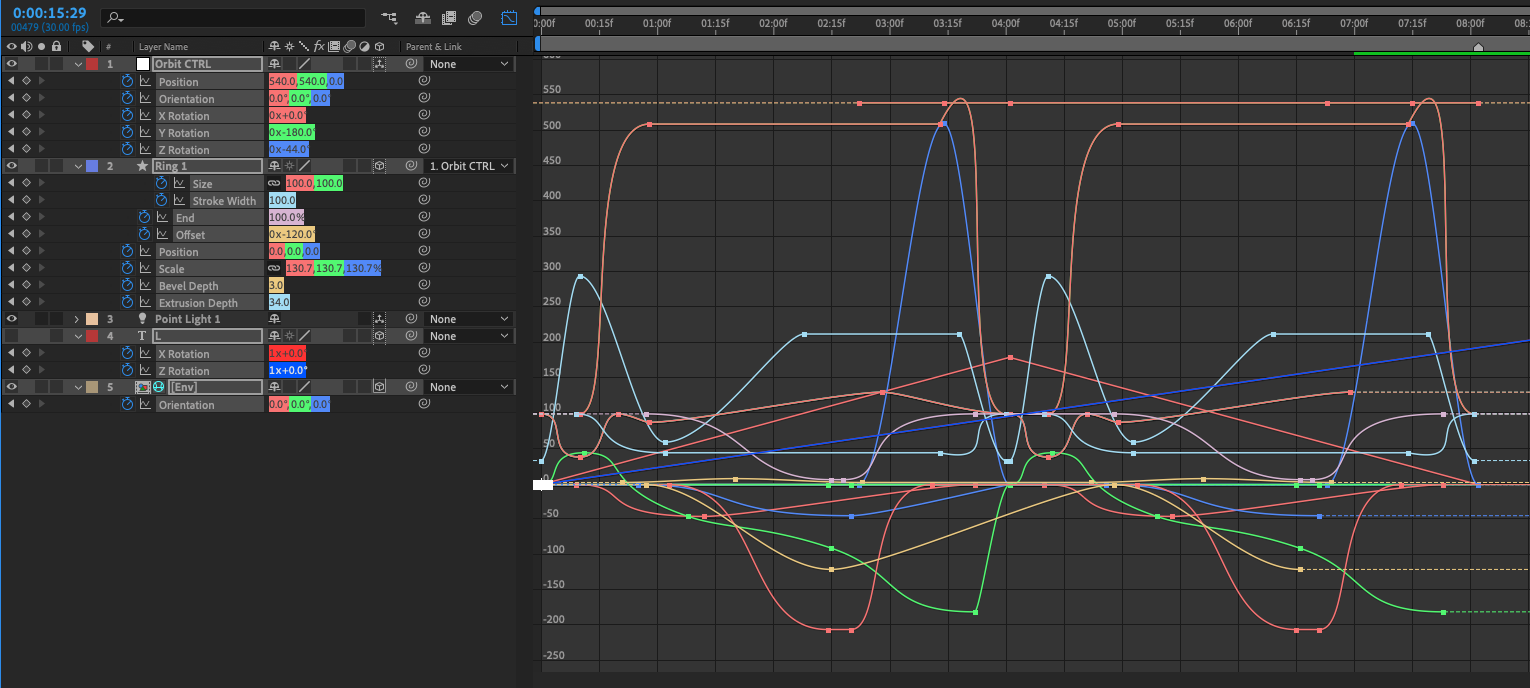Collapse the Ring 1 layer properties

78,166
